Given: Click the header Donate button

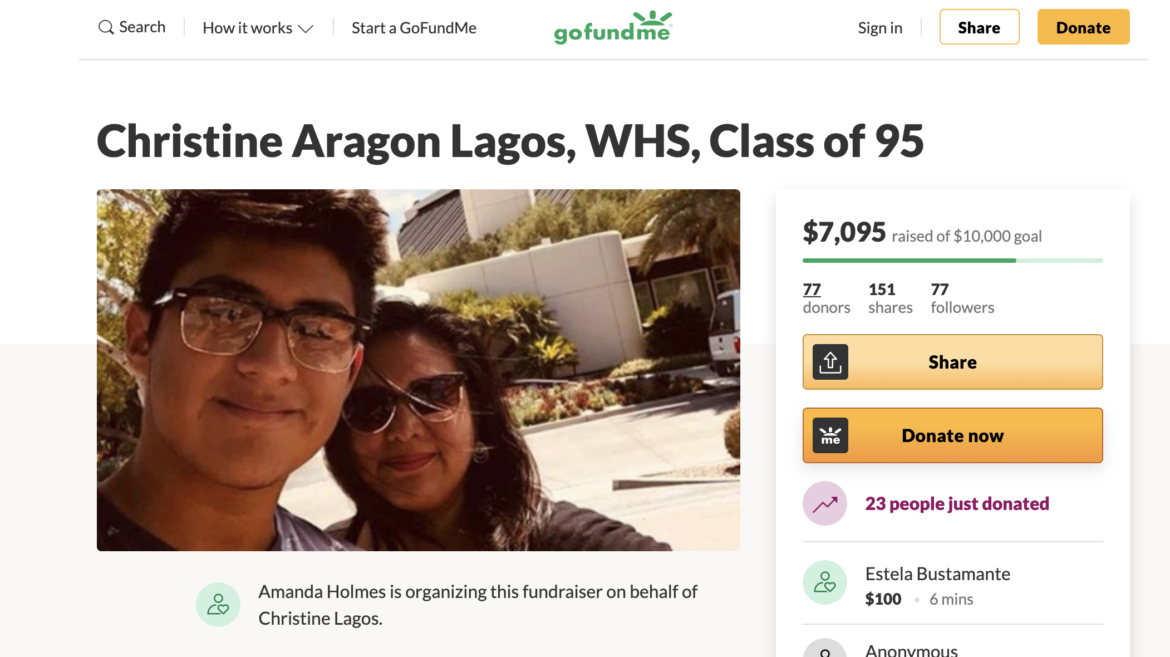Looking at the screenshot, I should point(1083,27).
